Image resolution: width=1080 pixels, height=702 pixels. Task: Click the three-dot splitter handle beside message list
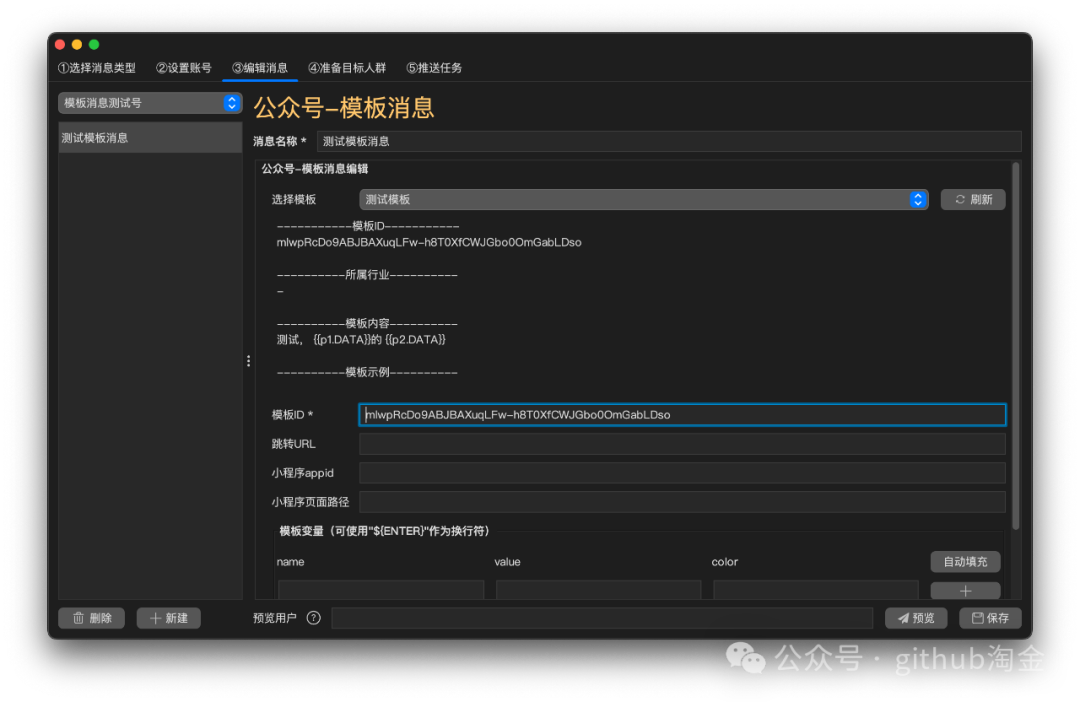click(x=249, y=361)
